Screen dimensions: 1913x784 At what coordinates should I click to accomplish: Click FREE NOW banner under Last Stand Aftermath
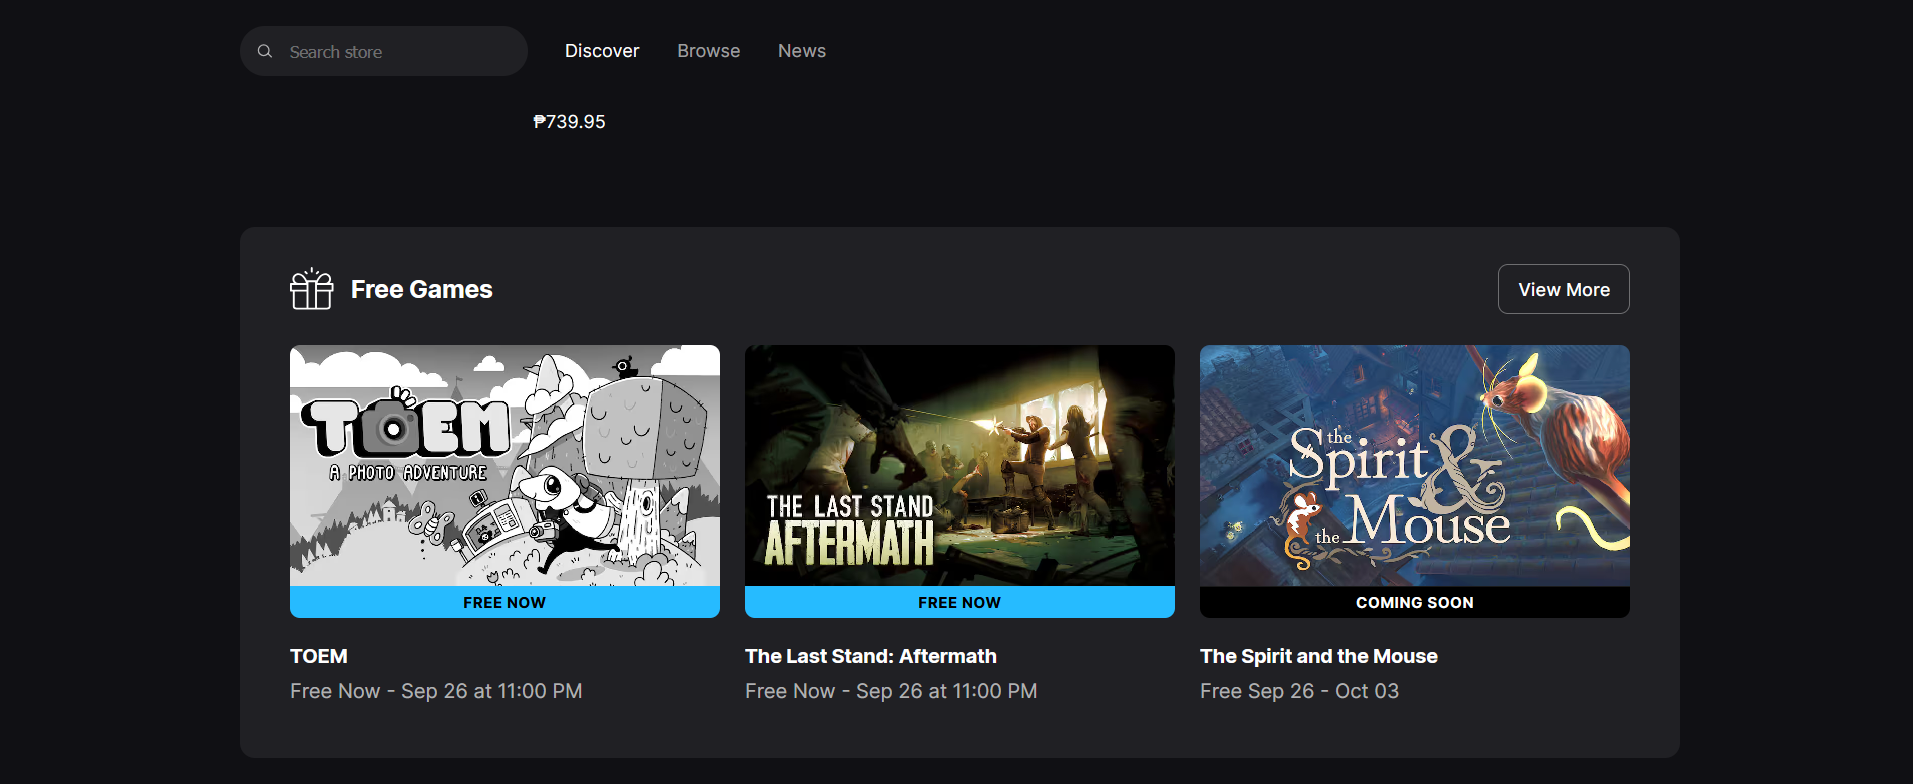coord(959,602)
